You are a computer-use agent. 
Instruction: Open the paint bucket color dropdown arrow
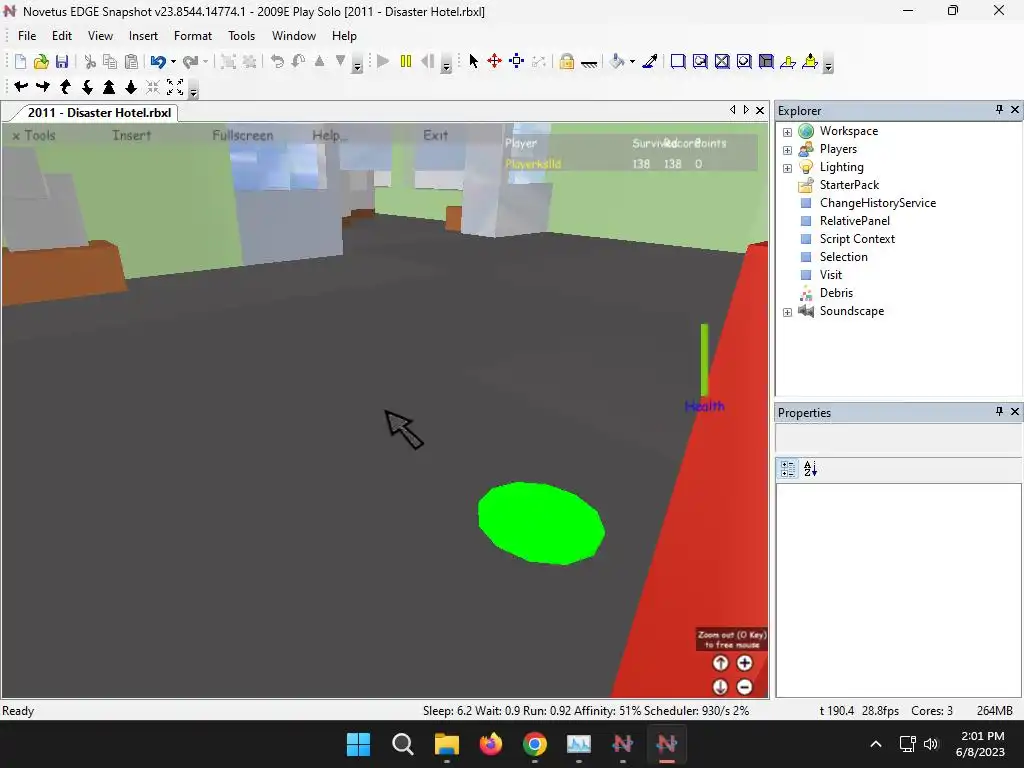[632, 61]
